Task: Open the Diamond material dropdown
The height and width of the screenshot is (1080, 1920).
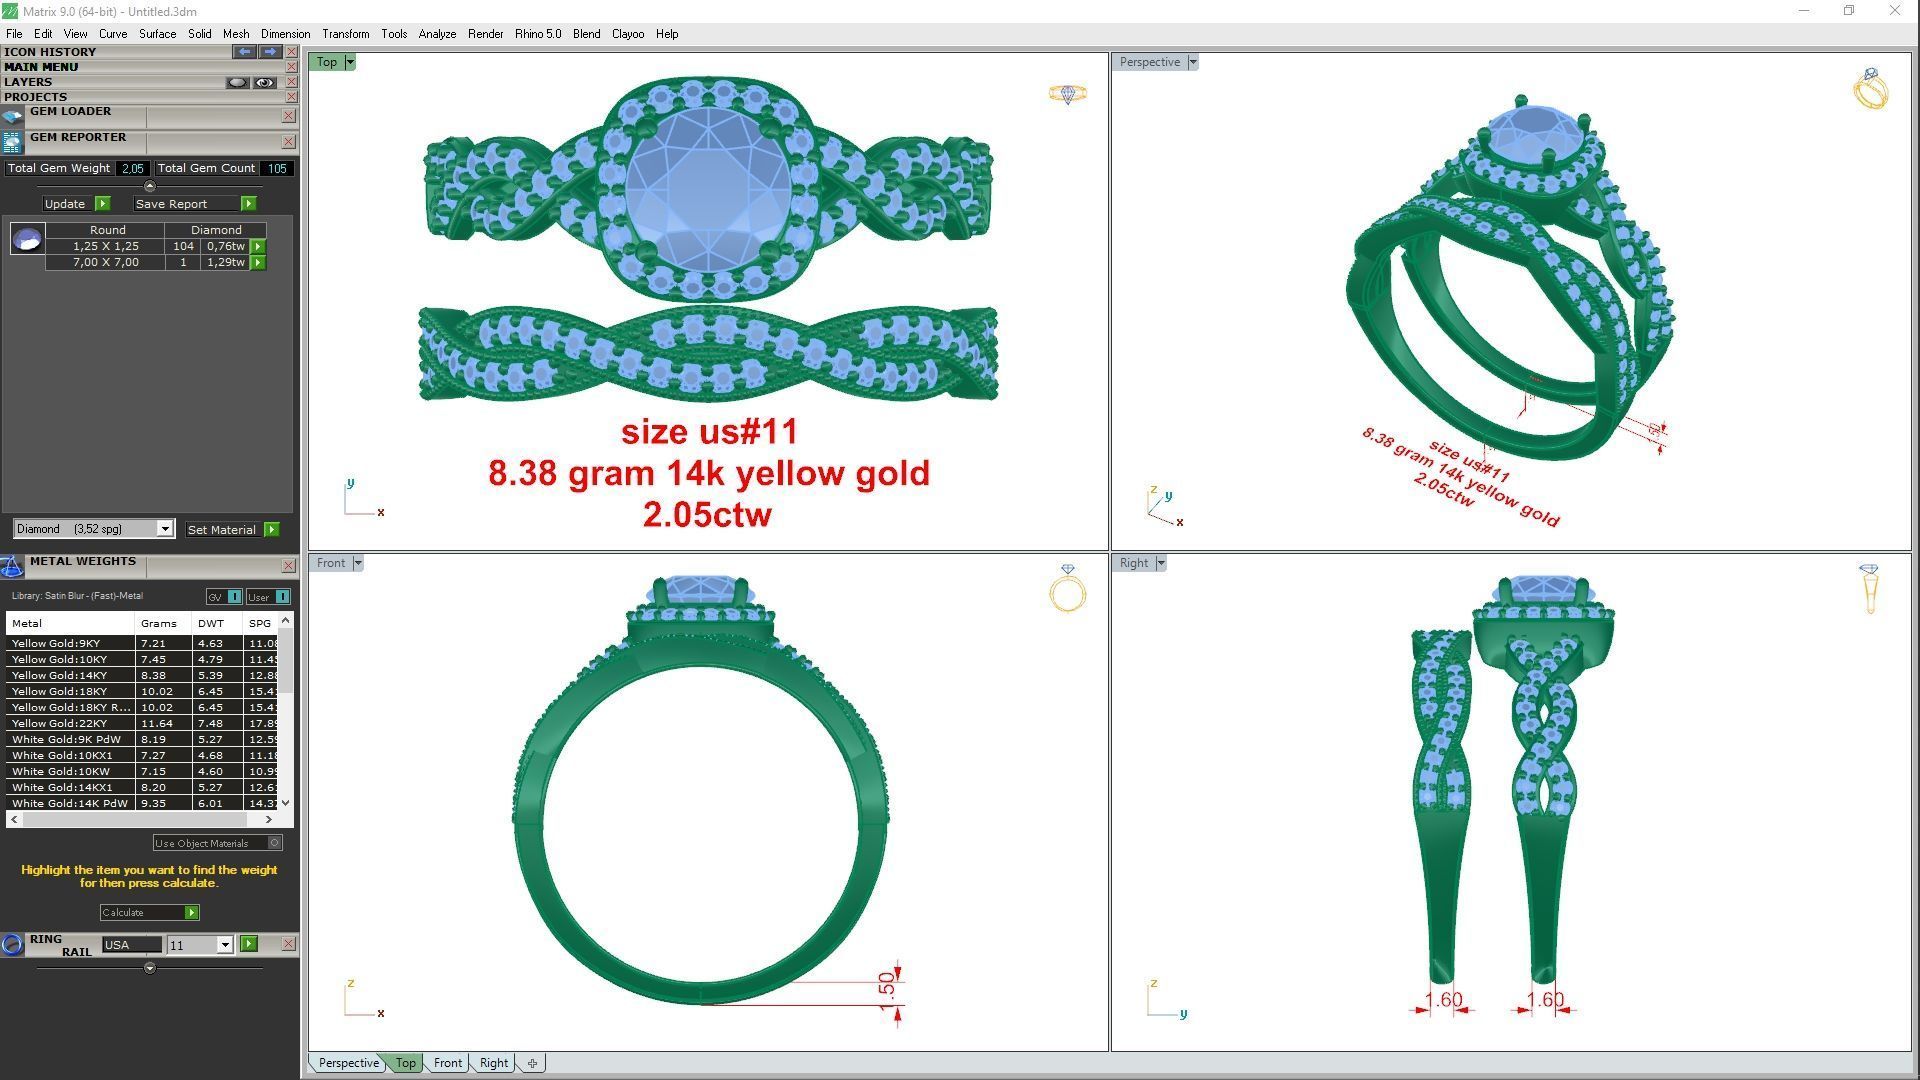Action: pos(165,529)
